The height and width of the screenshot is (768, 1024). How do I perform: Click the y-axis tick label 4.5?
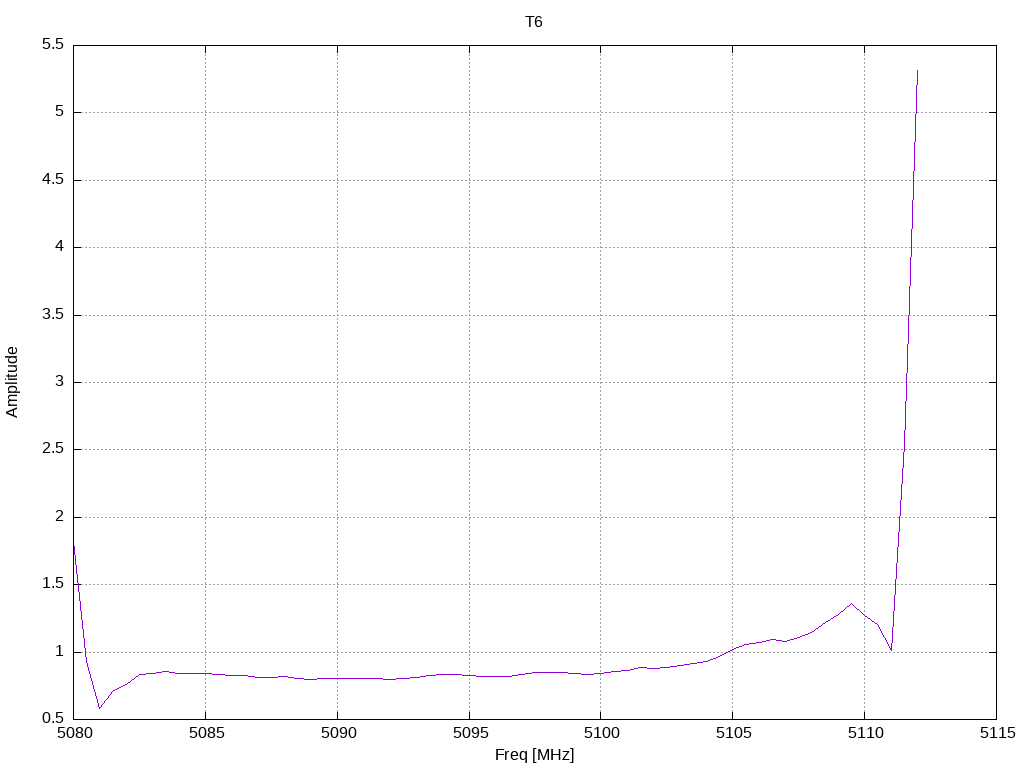(53, 180)
